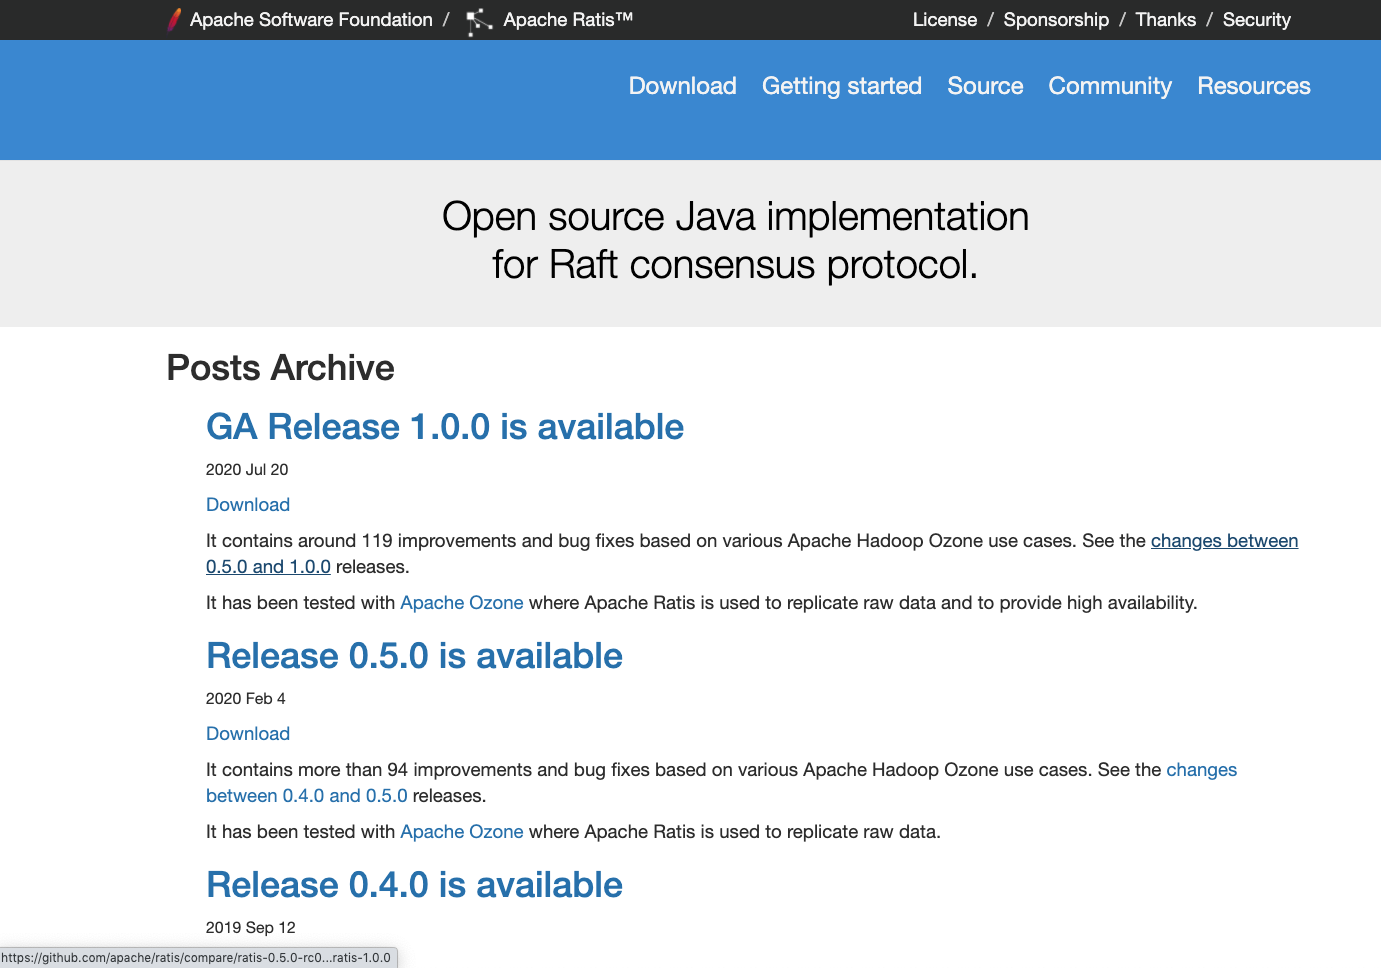
Task: Click the Open source Java implementation headline
Action: 735,241
